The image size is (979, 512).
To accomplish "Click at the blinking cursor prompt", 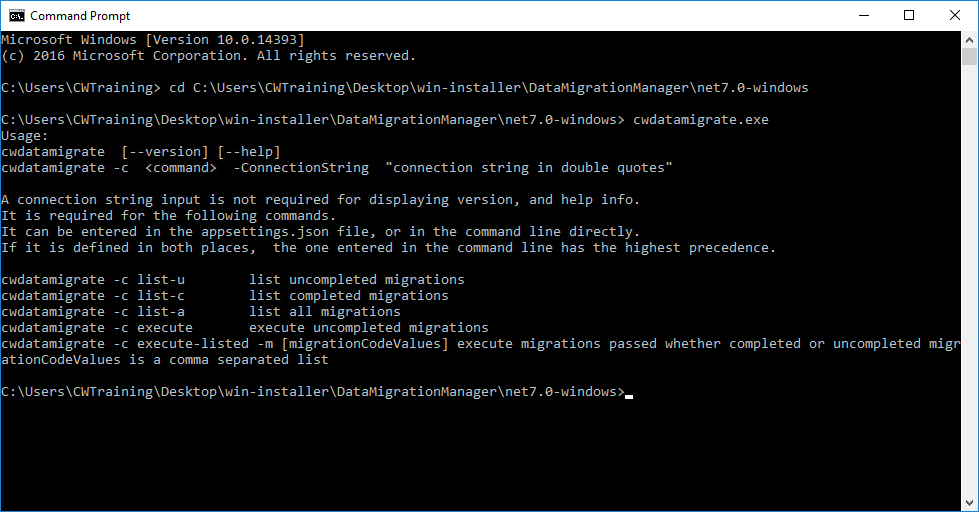I will point(629,394).
